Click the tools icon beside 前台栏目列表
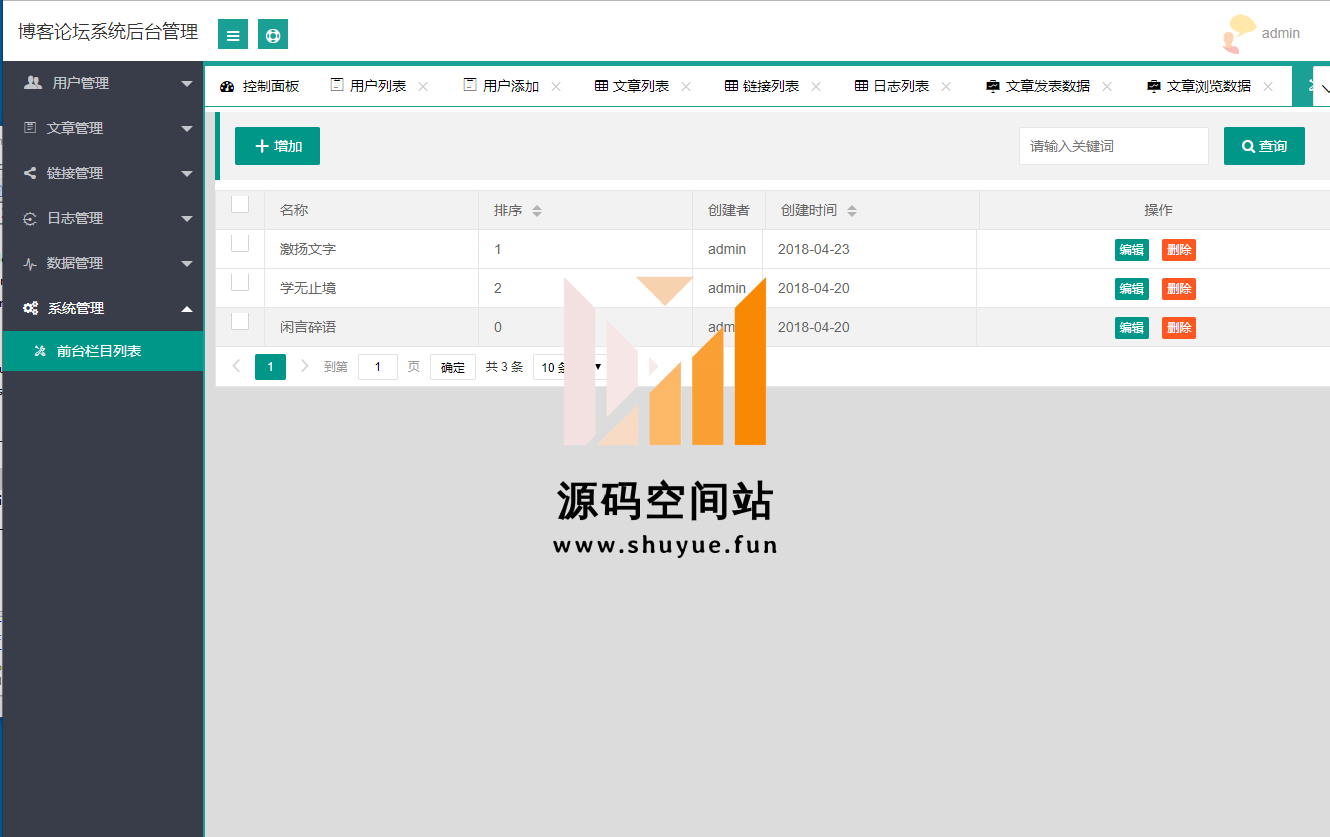The height and width of the screenshot is (837, 1330). coord(40,351)
